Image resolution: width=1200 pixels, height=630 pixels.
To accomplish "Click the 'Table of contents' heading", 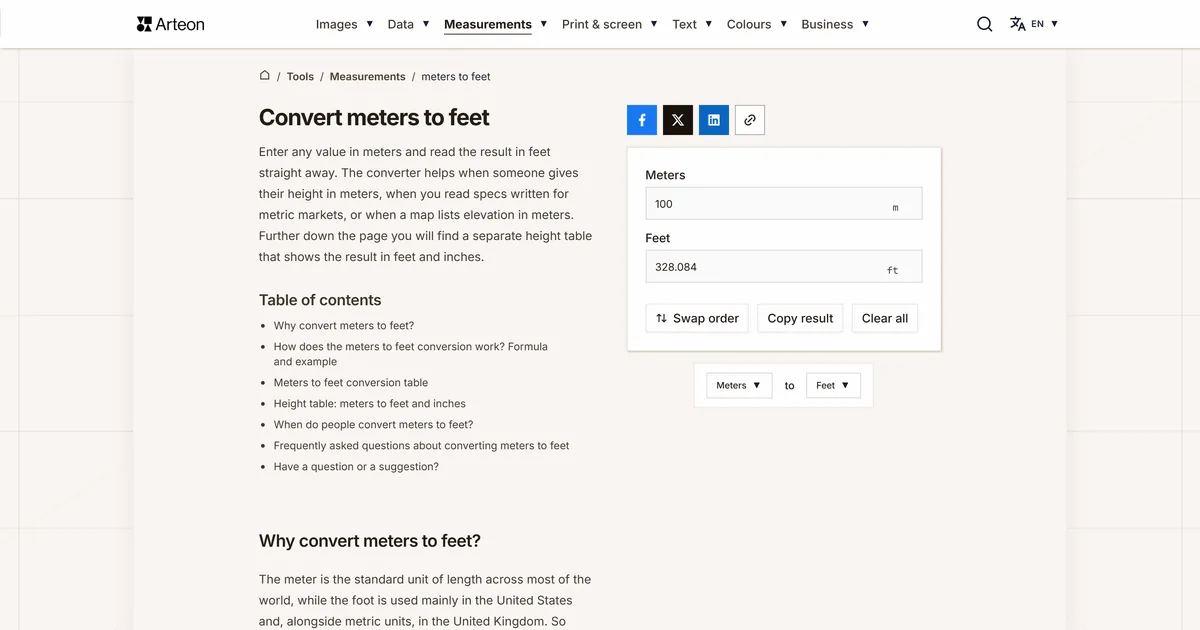I will (x=320, y=300).
